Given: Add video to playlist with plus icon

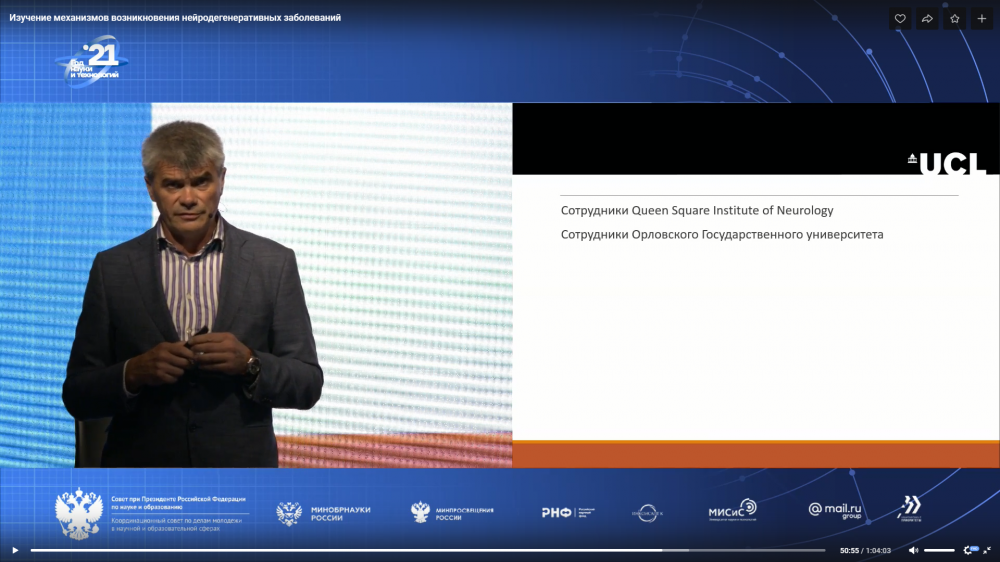Looking at the screenshot, I should click(x=982, y=18).
